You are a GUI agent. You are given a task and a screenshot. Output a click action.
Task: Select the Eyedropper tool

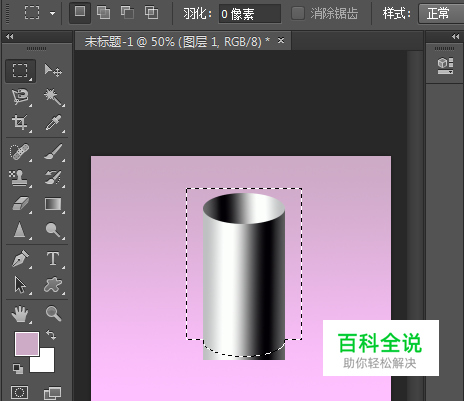coord(53,123)
